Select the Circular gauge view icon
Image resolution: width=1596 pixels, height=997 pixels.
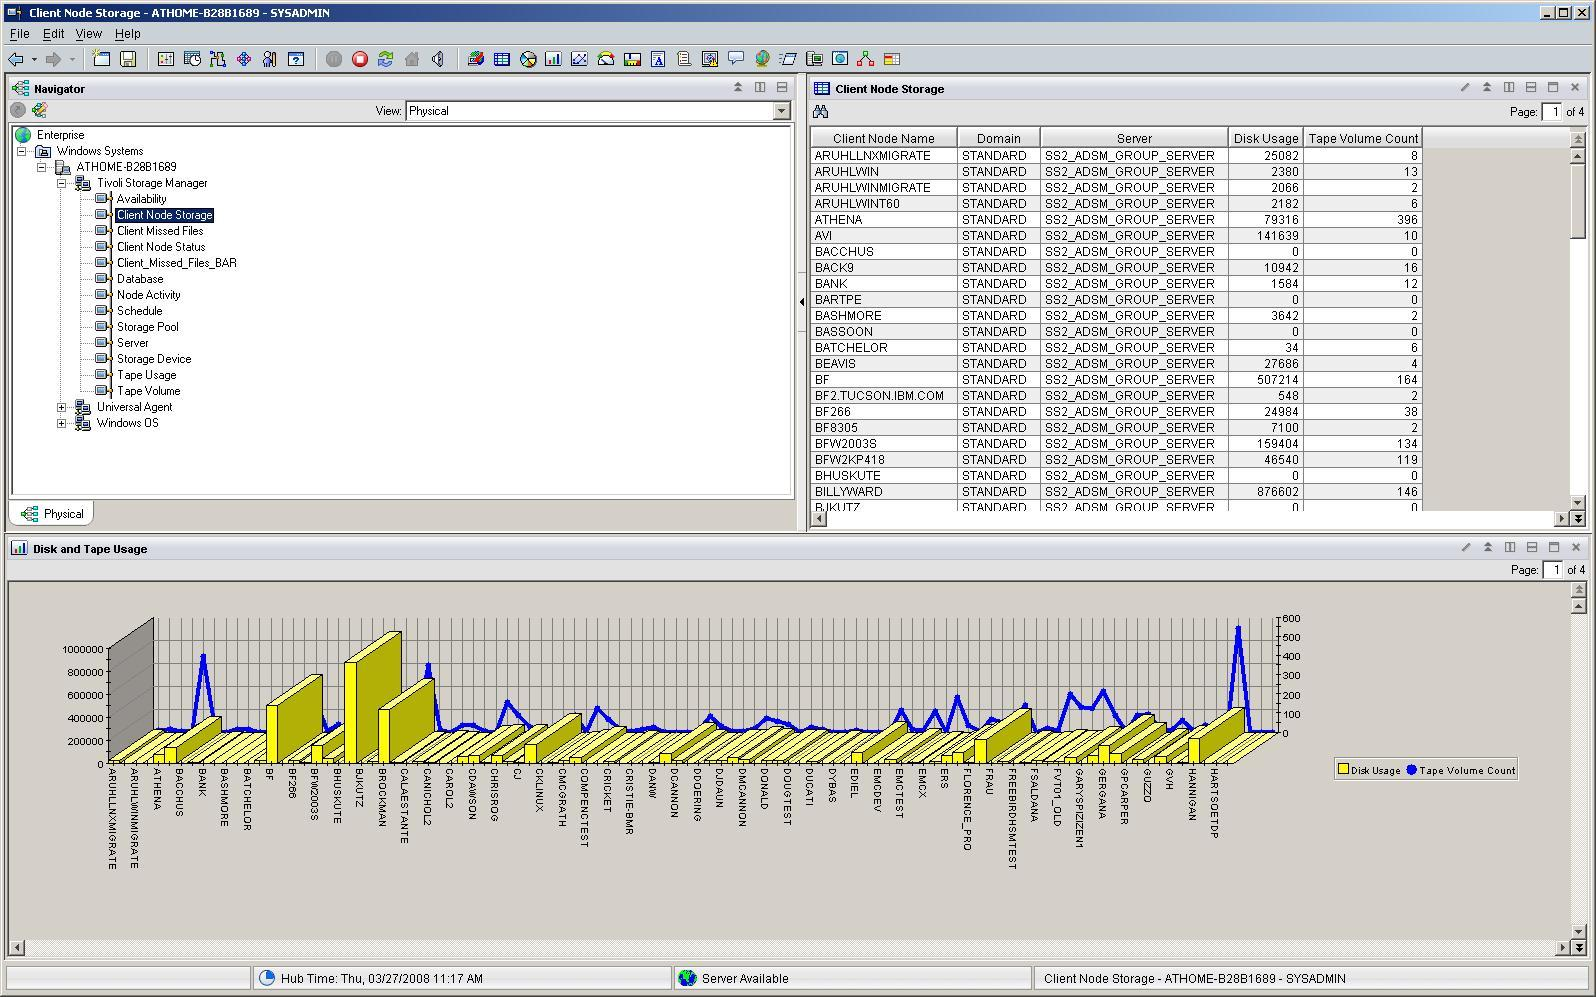606,59
